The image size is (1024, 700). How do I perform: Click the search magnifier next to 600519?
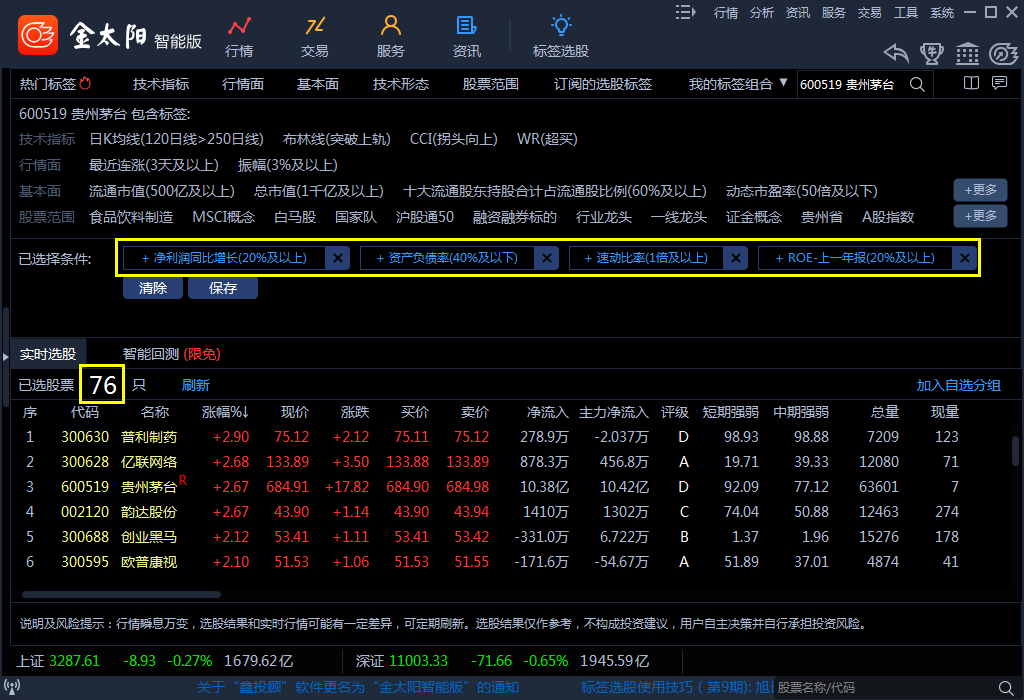(917, 84)
